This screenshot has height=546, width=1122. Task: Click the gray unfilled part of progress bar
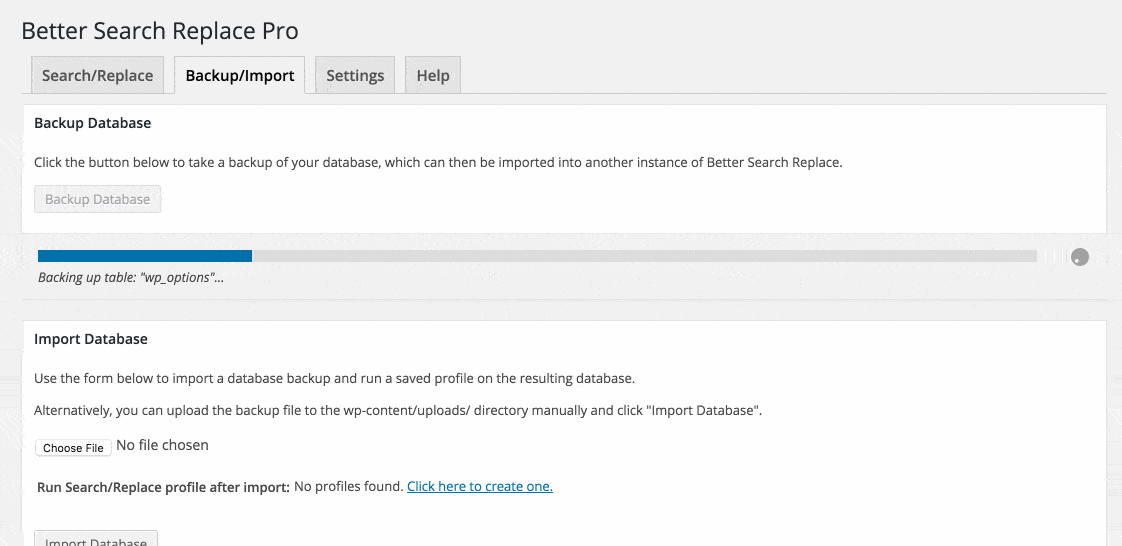(644, 255)
